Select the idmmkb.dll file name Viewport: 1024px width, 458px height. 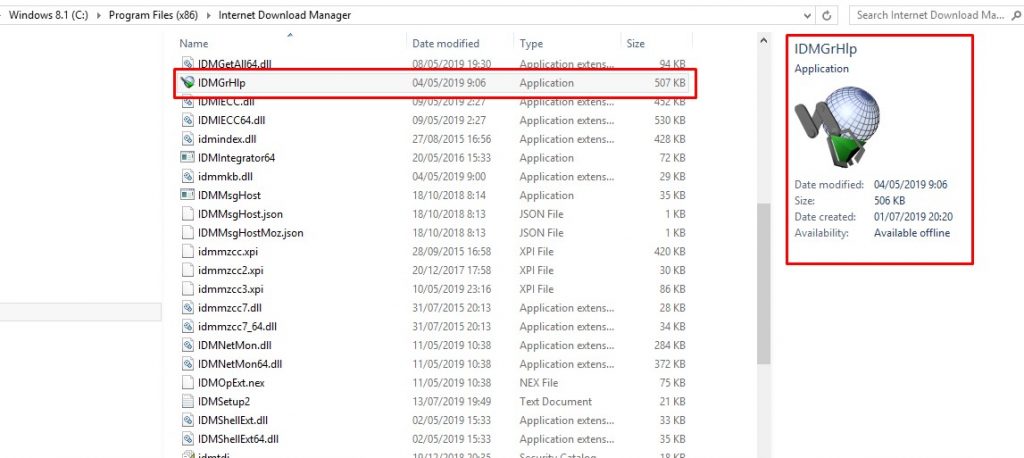tap(225, 176)
